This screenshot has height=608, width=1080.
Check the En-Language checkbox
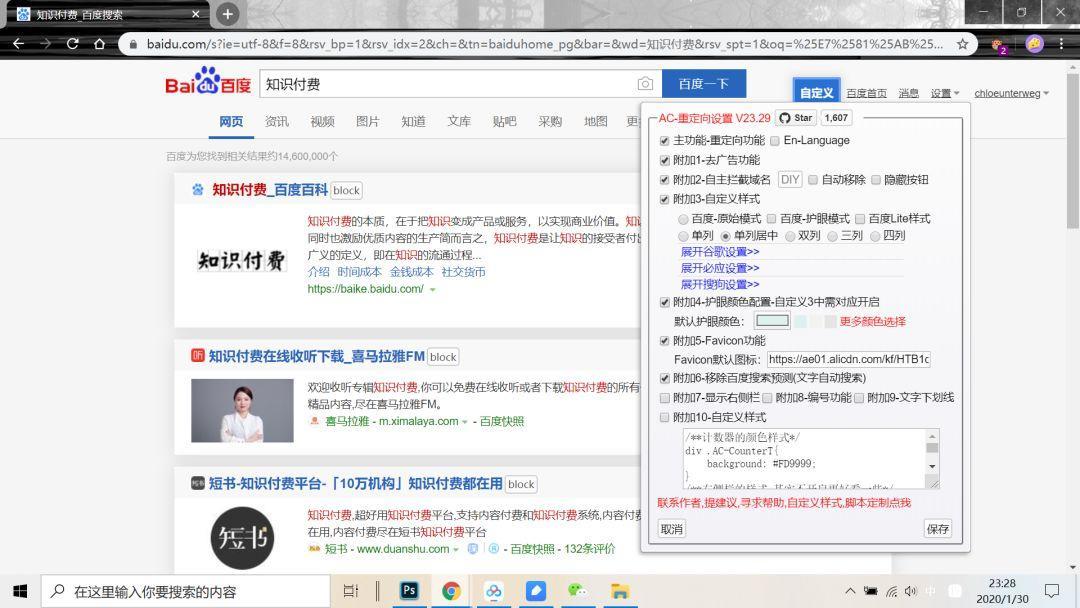773,140
